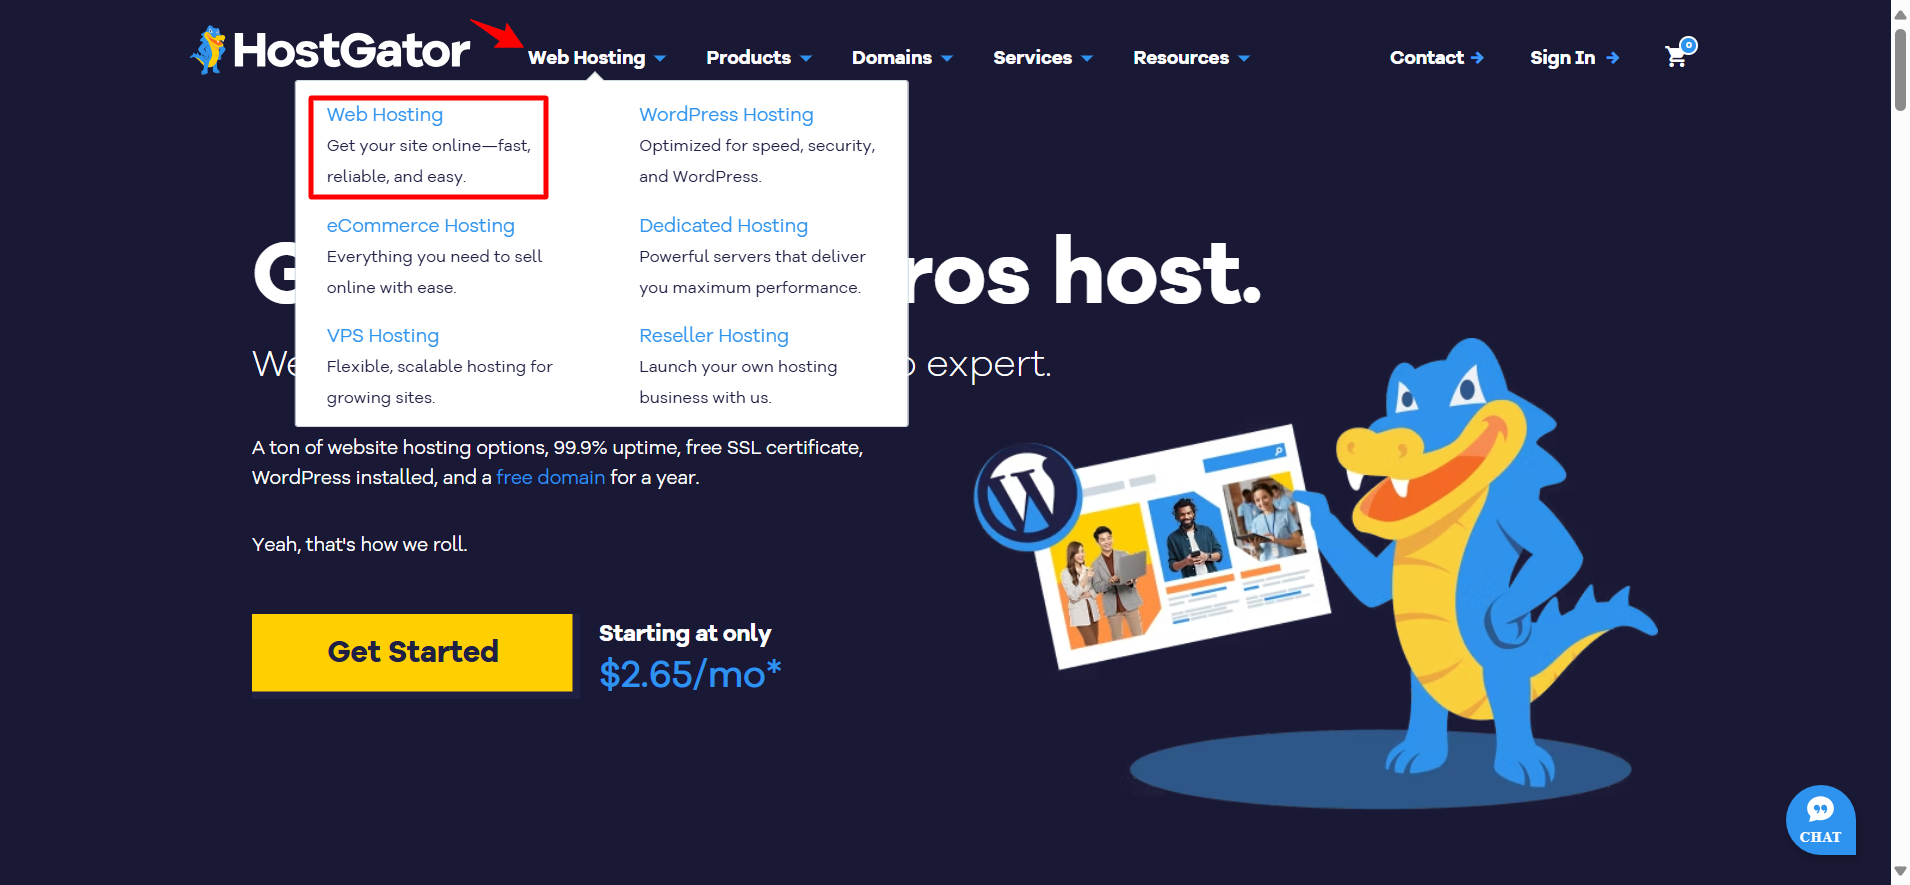Image resolution: width=1910 pixels, height=885 pixels.
Task: Click the Products nav label
Action: point(749,58)
